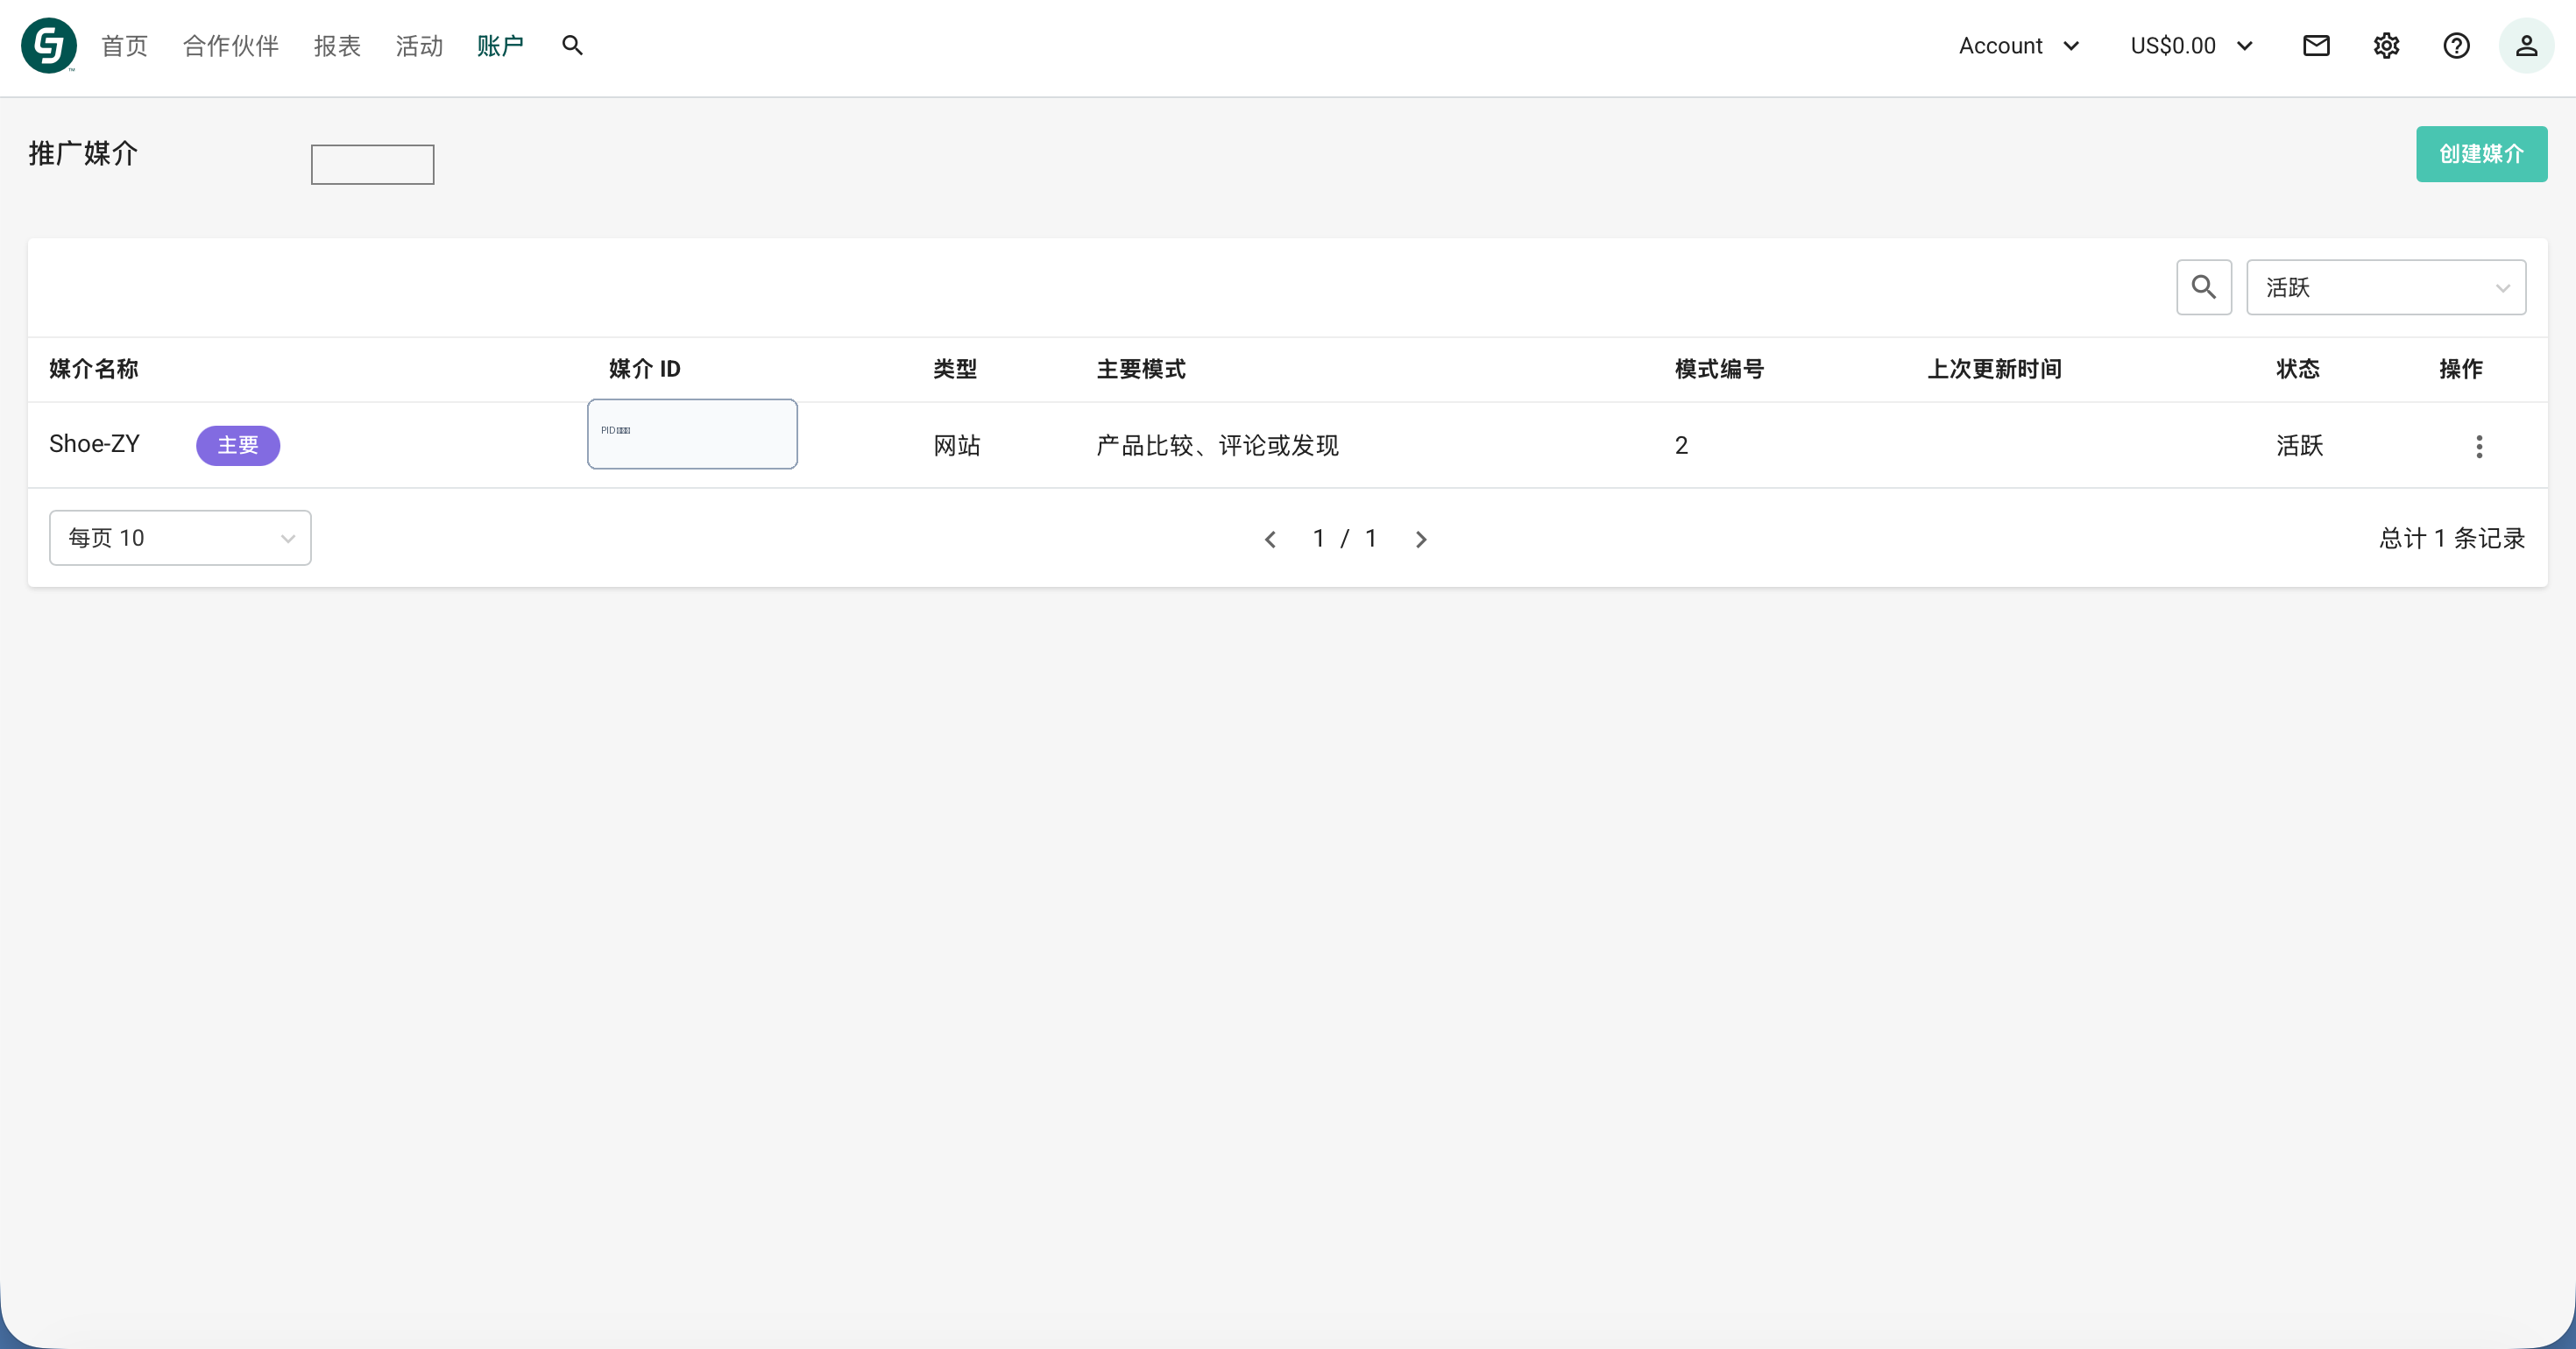2576x1349 pixels.
Task: Open the 活跃 status filter dropdown
Action: pos(2386,288)
